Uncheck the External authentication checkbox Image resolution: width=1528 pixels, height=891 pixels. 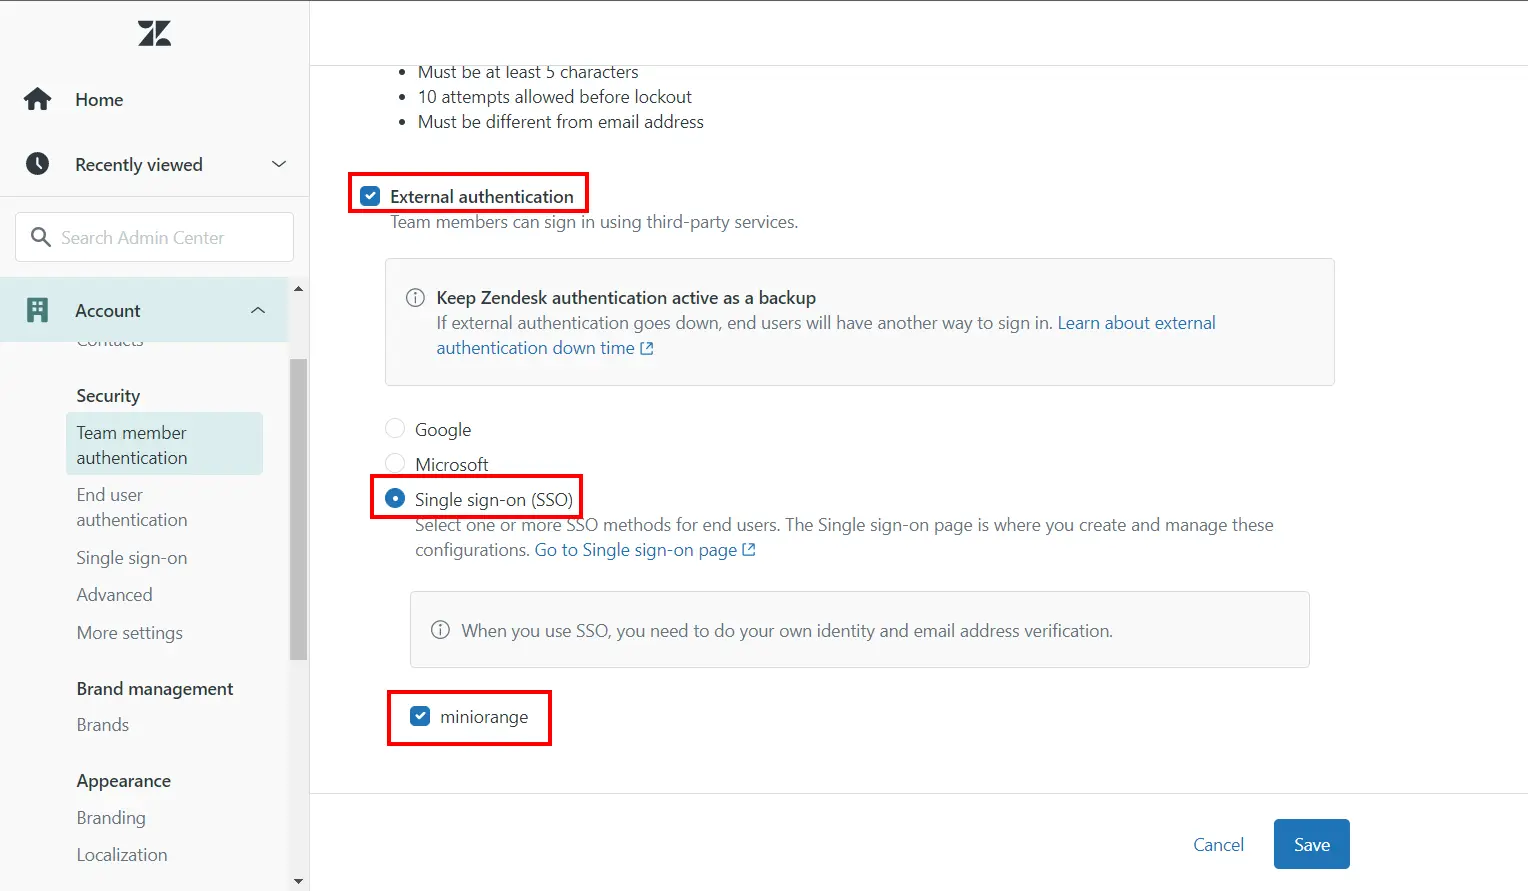tap(369, 195)
